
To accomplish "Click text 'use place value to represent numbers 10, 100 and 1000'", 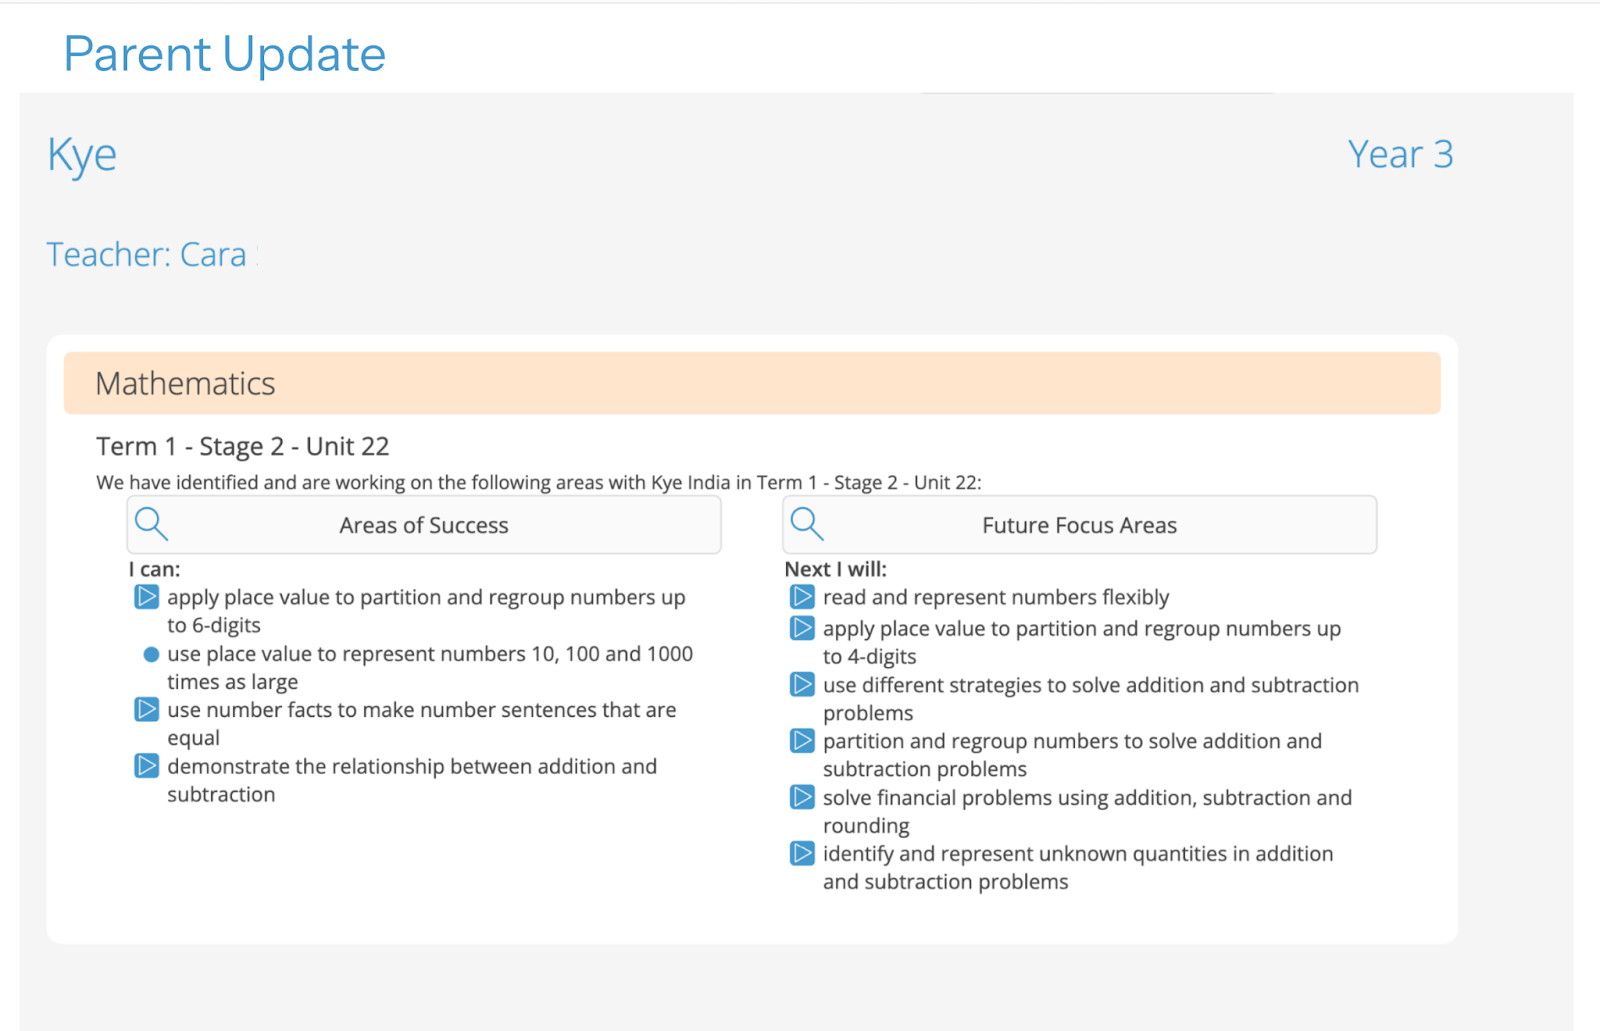I will 430,667.
